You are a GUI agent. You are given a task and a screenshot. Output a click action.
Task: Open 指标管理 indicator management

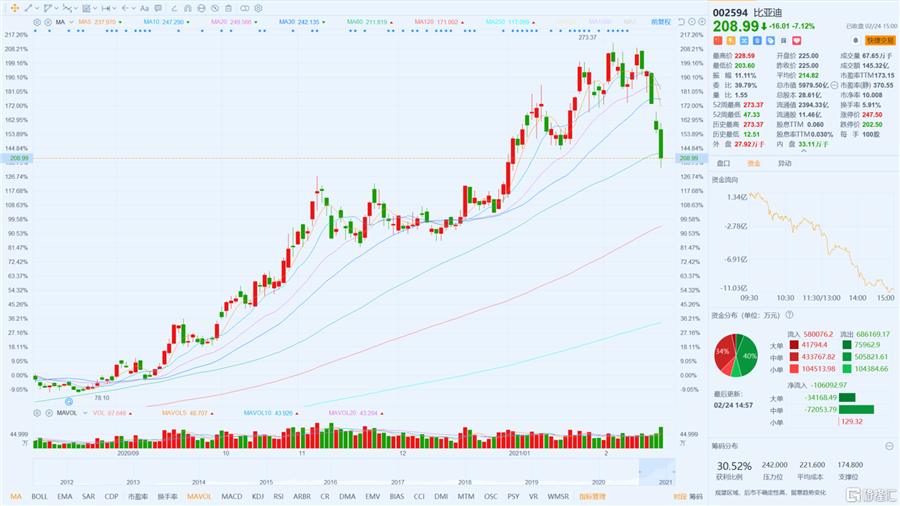pyautogui.click(x=592, y=496)
